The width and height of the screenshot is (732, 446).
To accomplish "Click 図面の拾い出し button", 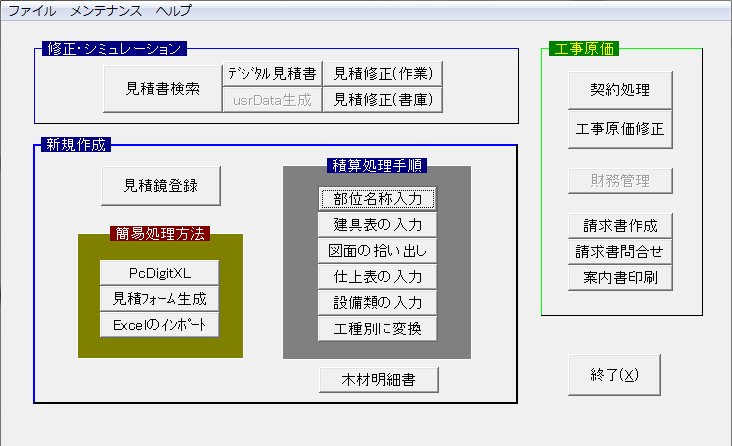I will coord(377,251).
